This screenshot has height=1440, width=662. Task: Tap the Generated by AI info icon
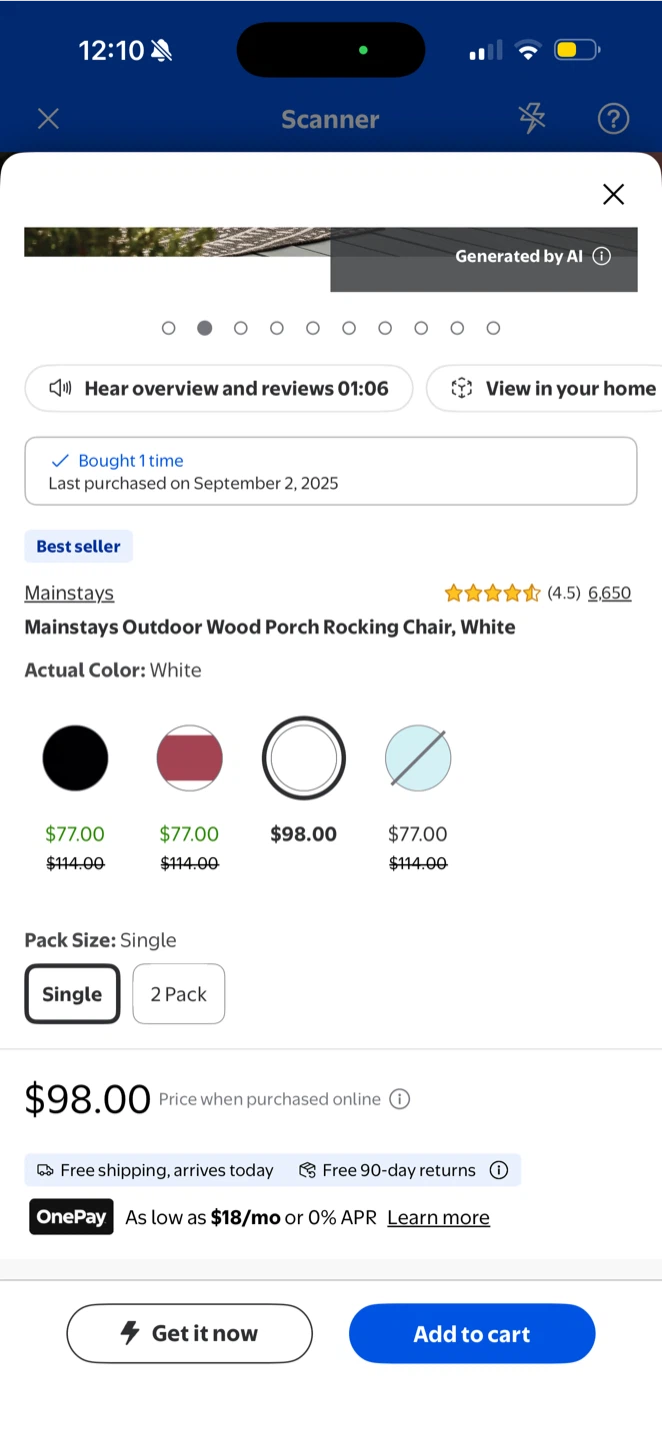coord(601,256)
